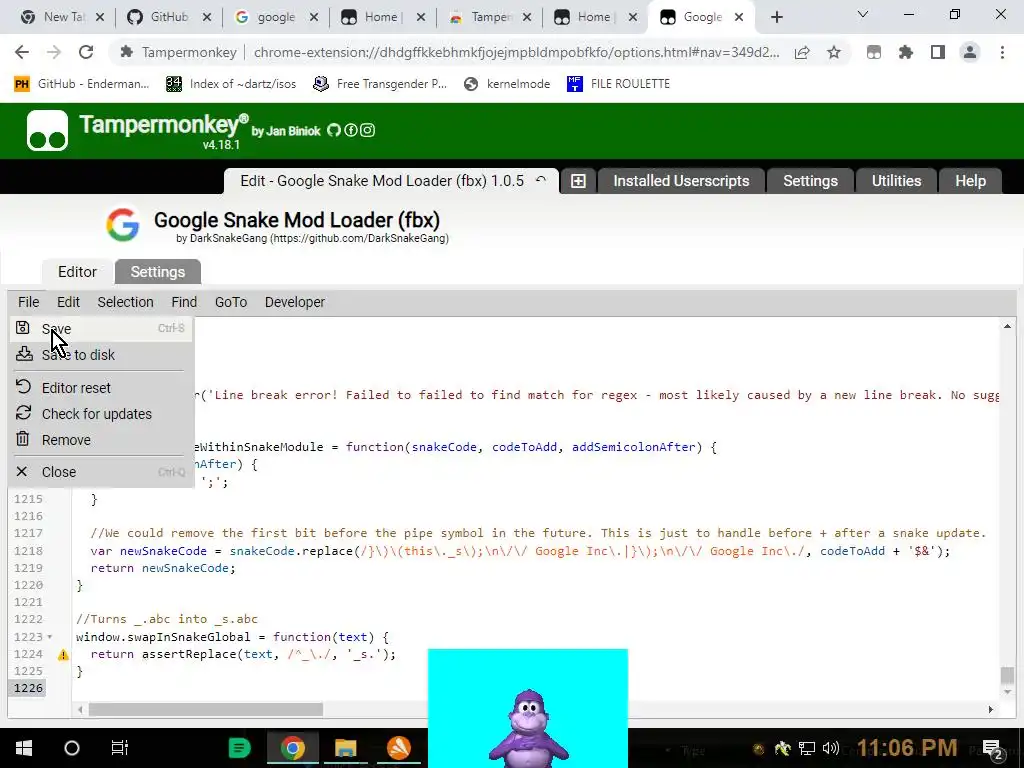The height and width of the screenshot is (768, 1024).
Task: Open Jan Biniok's GitHub icon link
Action: pos(334,130)
